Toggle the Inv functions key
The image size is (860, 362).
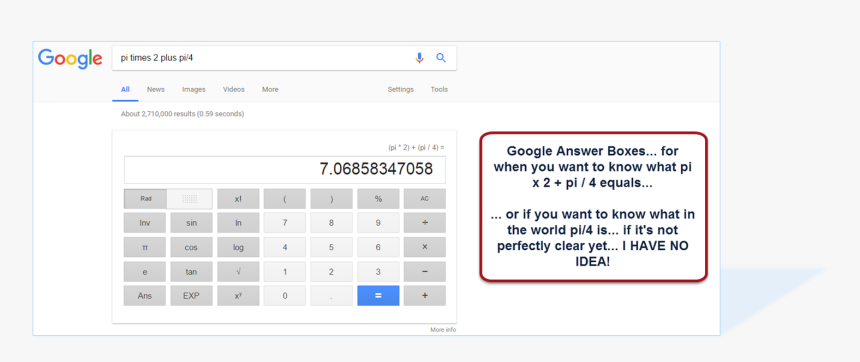click(x=145, y=223)
